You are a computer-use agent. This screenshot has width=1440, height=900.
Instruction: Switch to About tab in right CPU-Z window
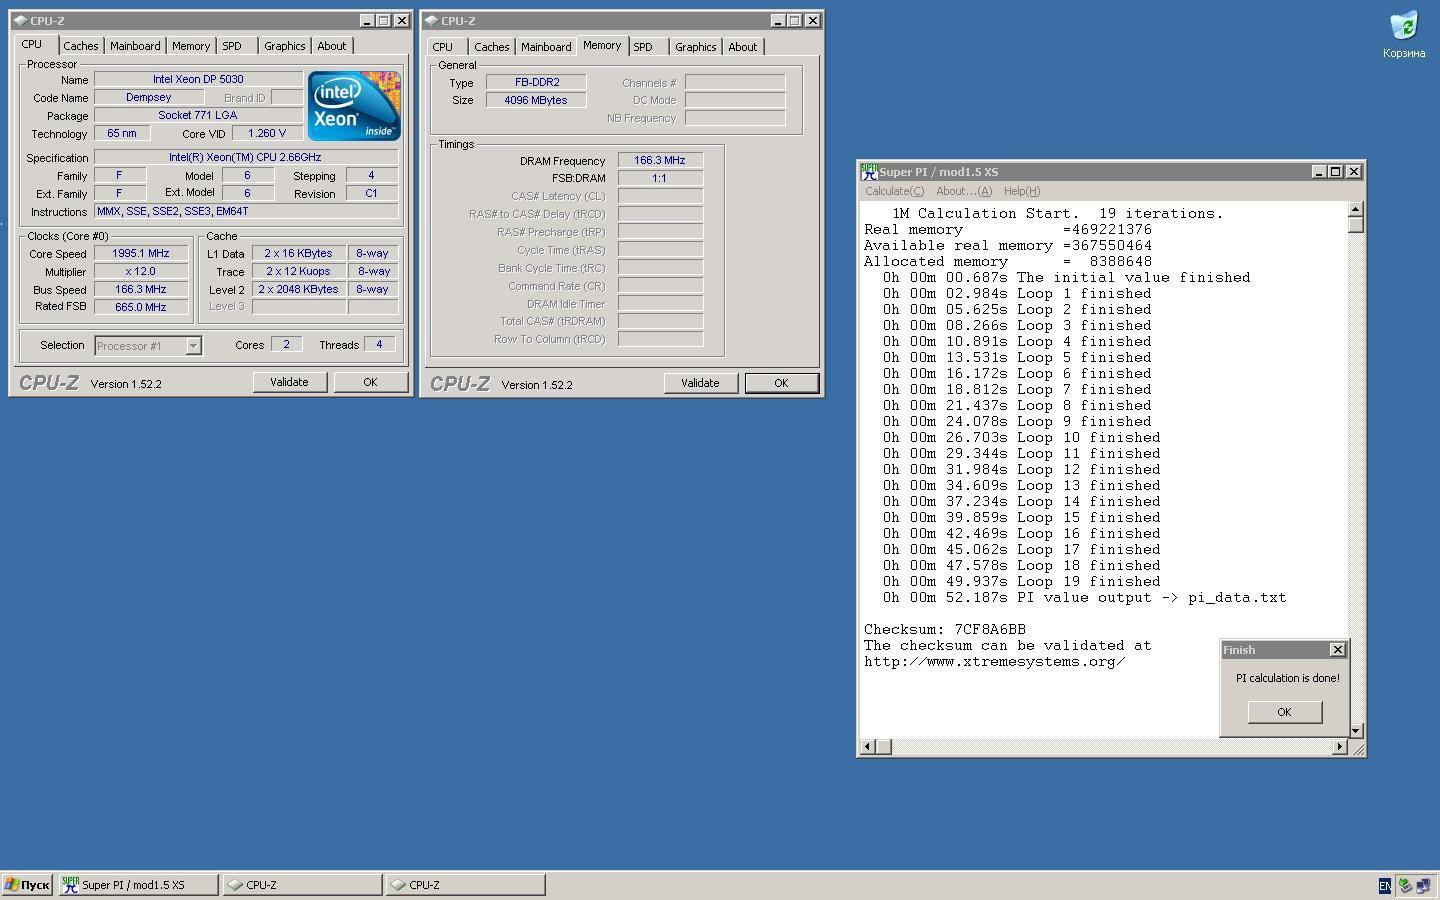[743, 47]
